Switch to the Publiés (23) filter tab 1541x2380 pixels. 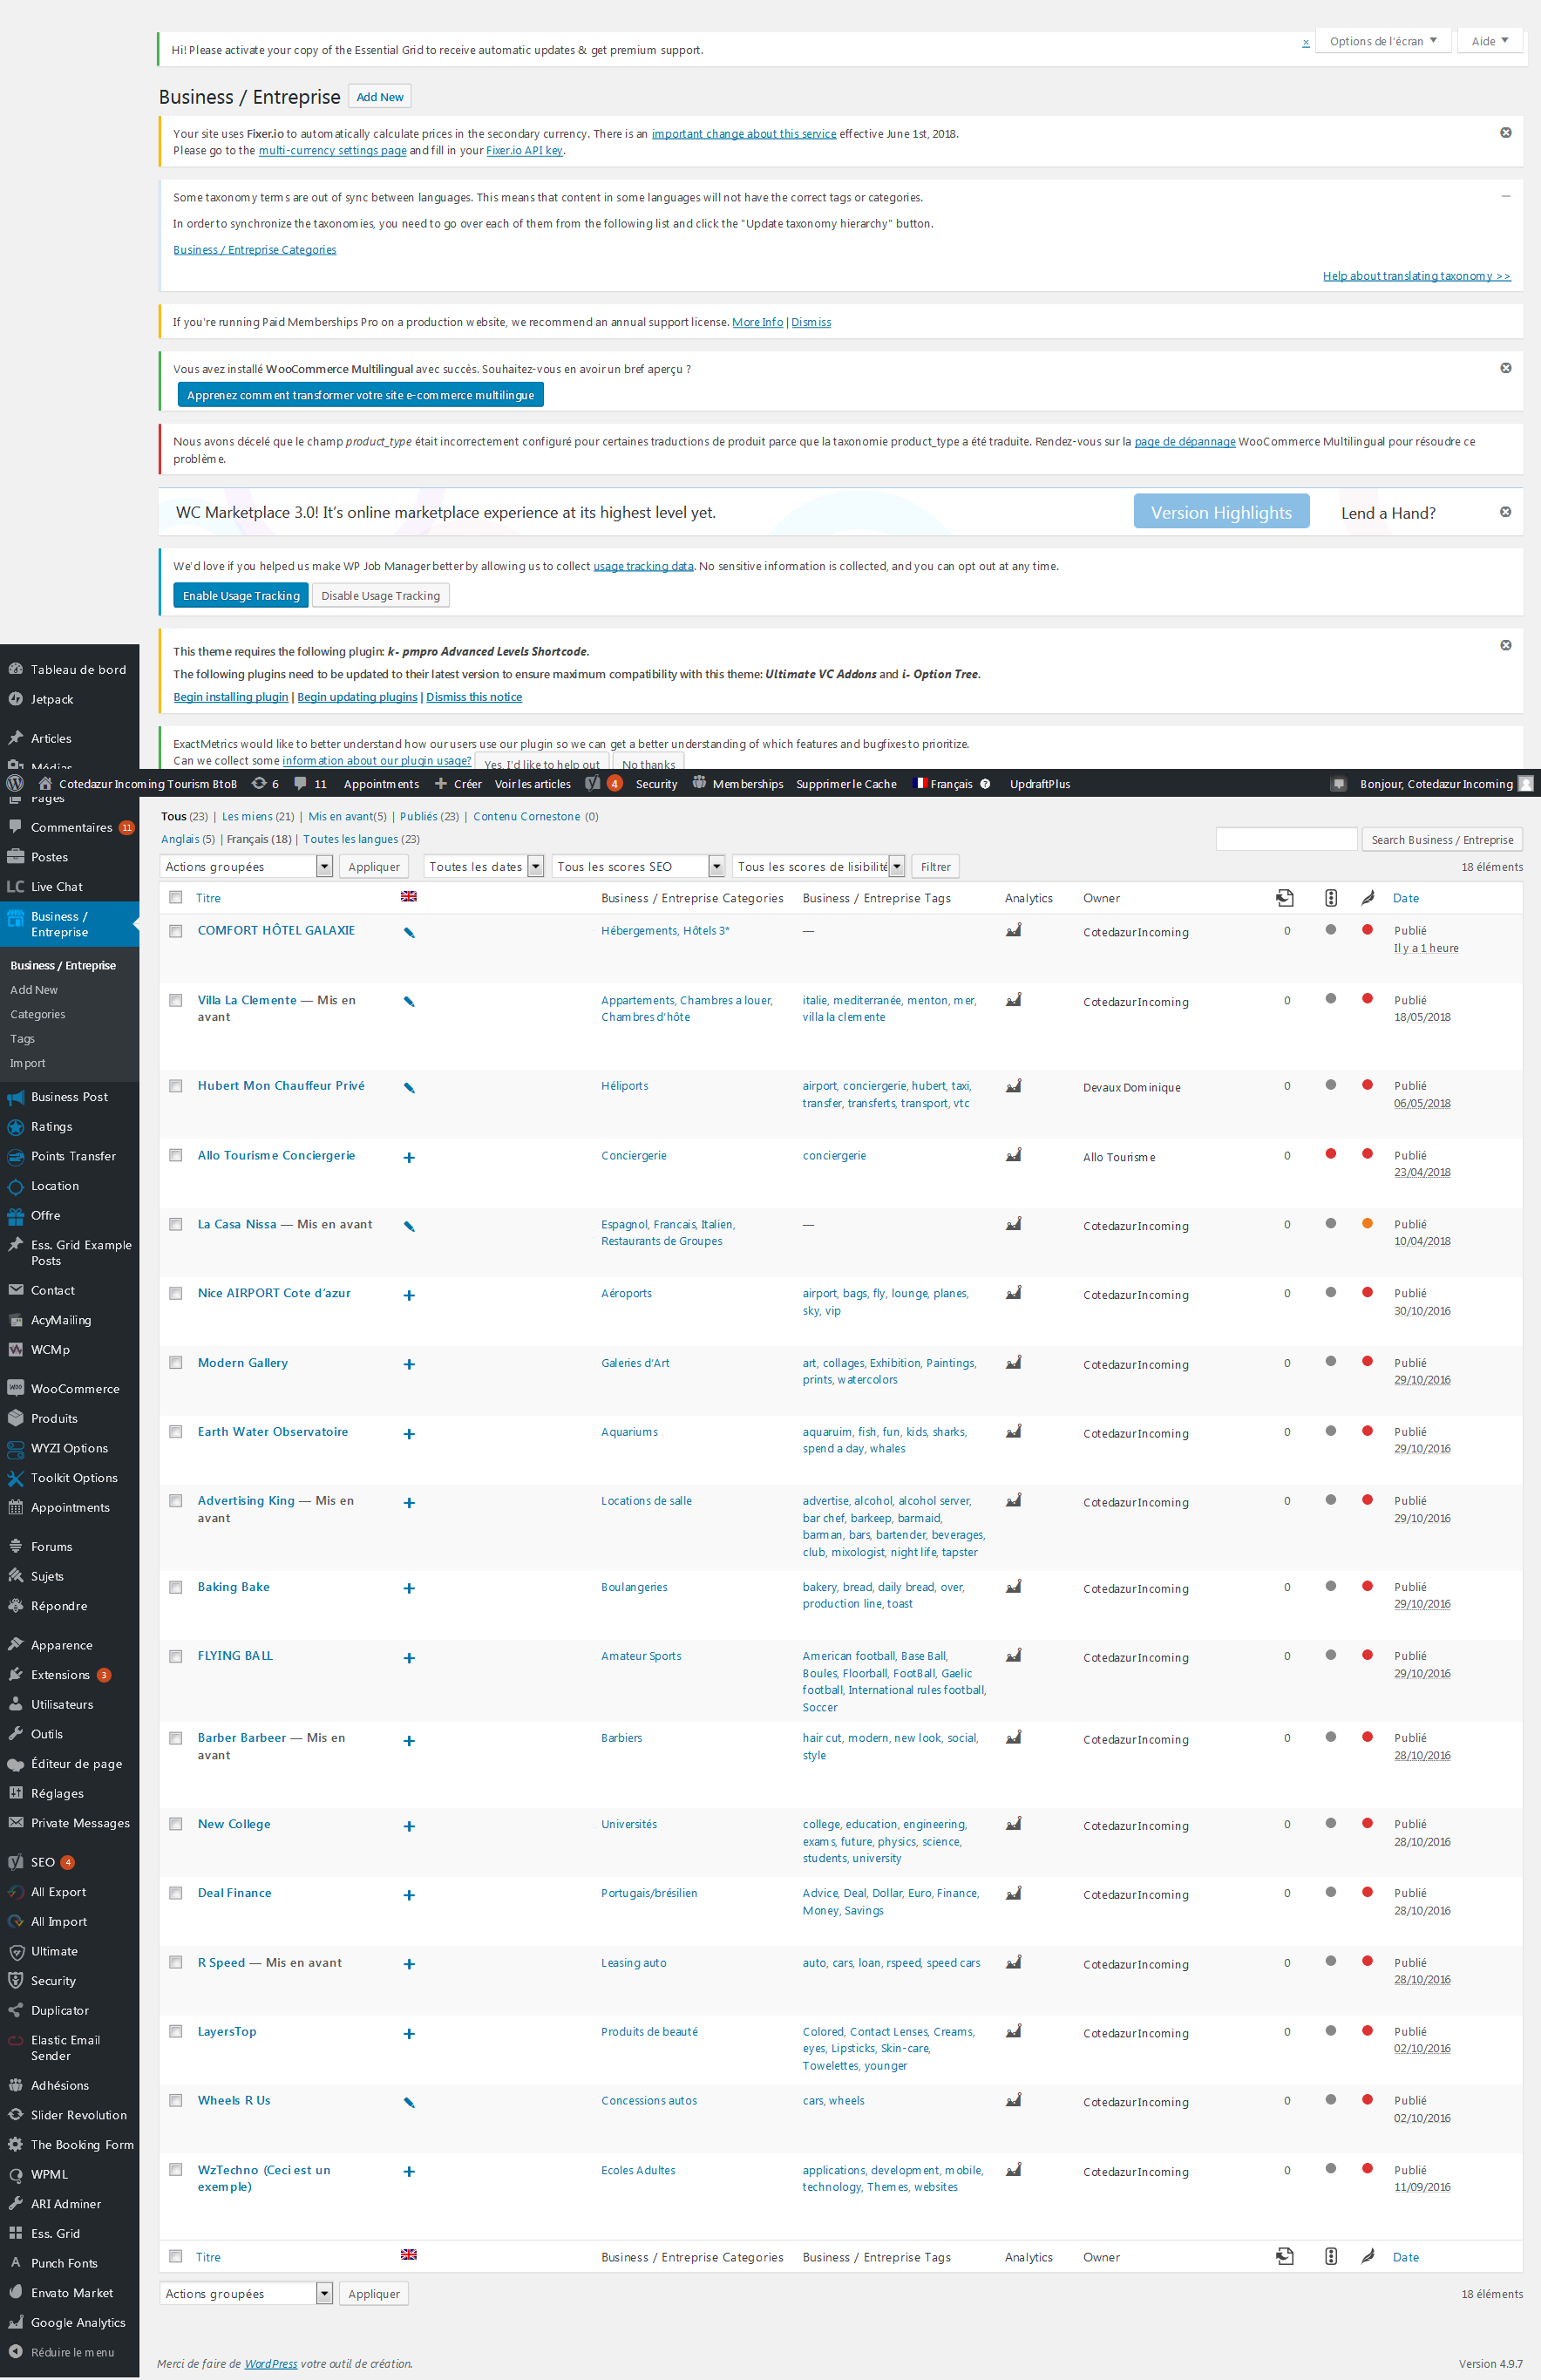pyautogui.click(x=418, y=816)
